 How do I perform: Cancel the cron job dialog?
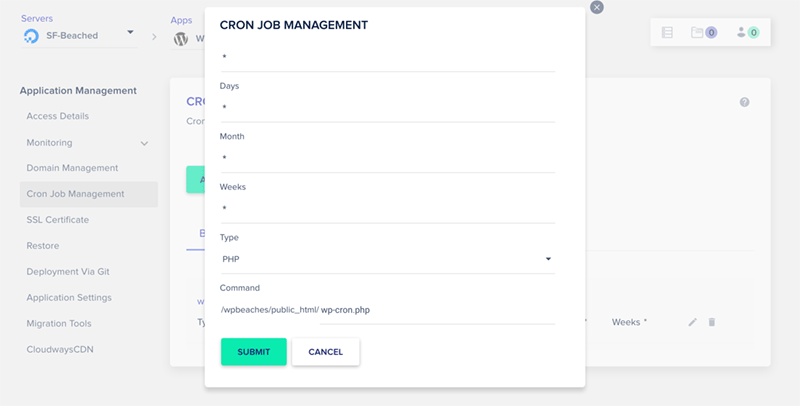pyautogui.click(x=326, y=352)
